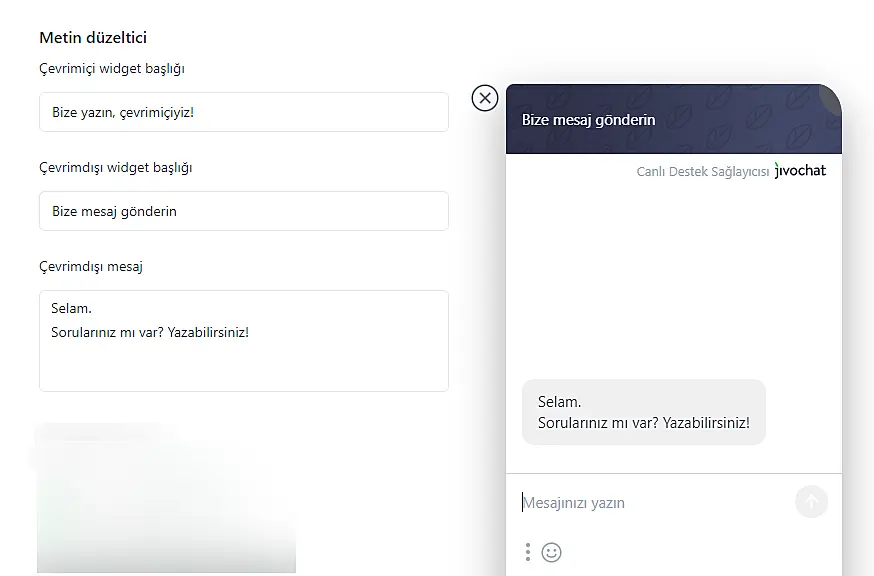Click the chat header title Bize mesaj gönderin
This screenshot has width=874, height=576.
coord(589,120)
